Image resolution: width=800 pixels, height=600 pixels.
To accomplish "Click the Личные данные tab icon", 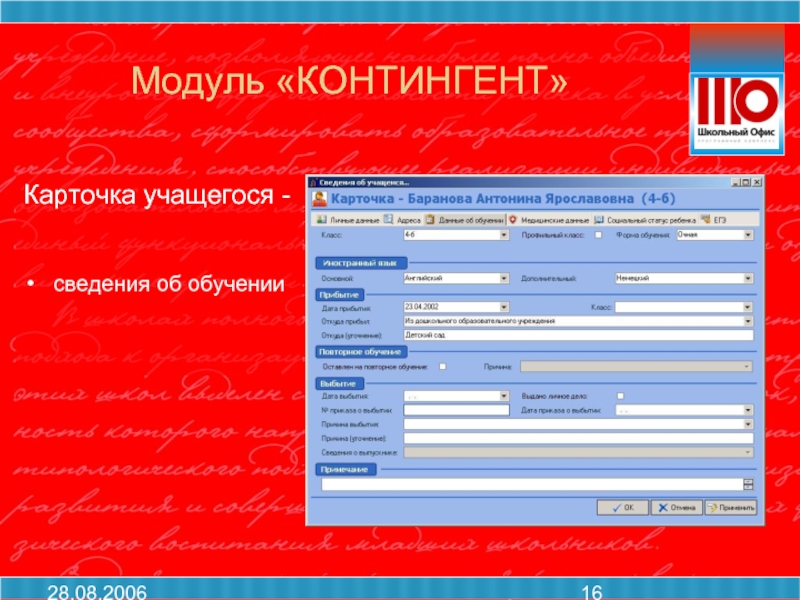I will click(x=321, y=219).
